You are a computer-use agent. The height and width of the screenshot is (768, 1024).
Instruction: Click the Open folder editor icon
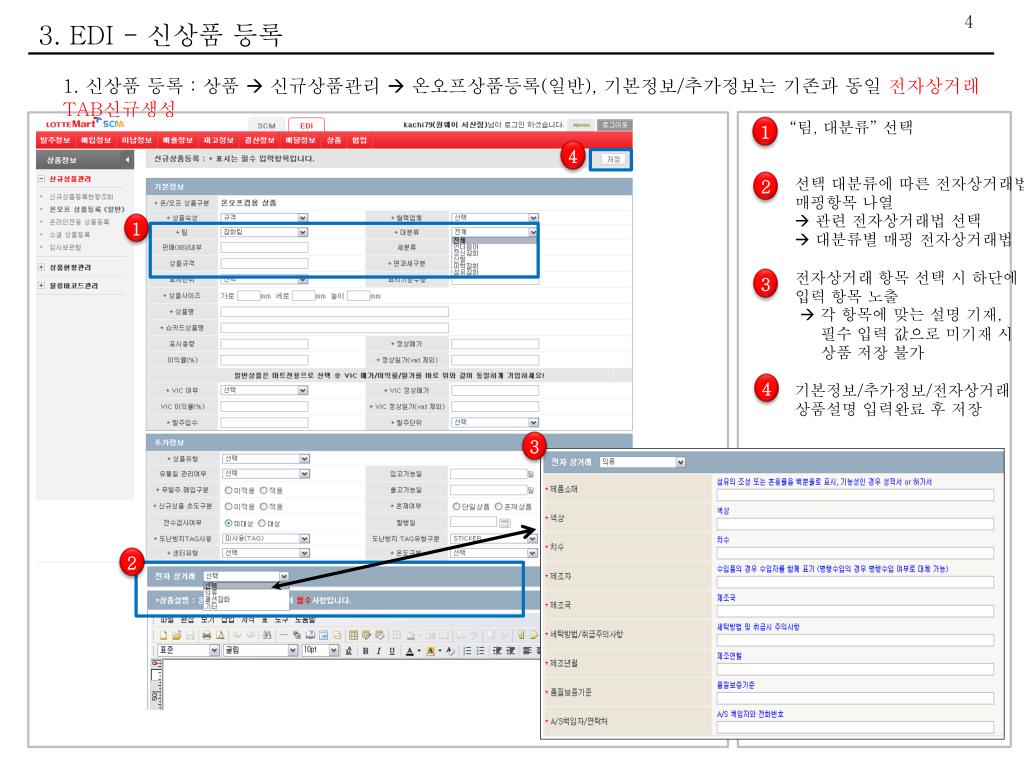point(176,635)
